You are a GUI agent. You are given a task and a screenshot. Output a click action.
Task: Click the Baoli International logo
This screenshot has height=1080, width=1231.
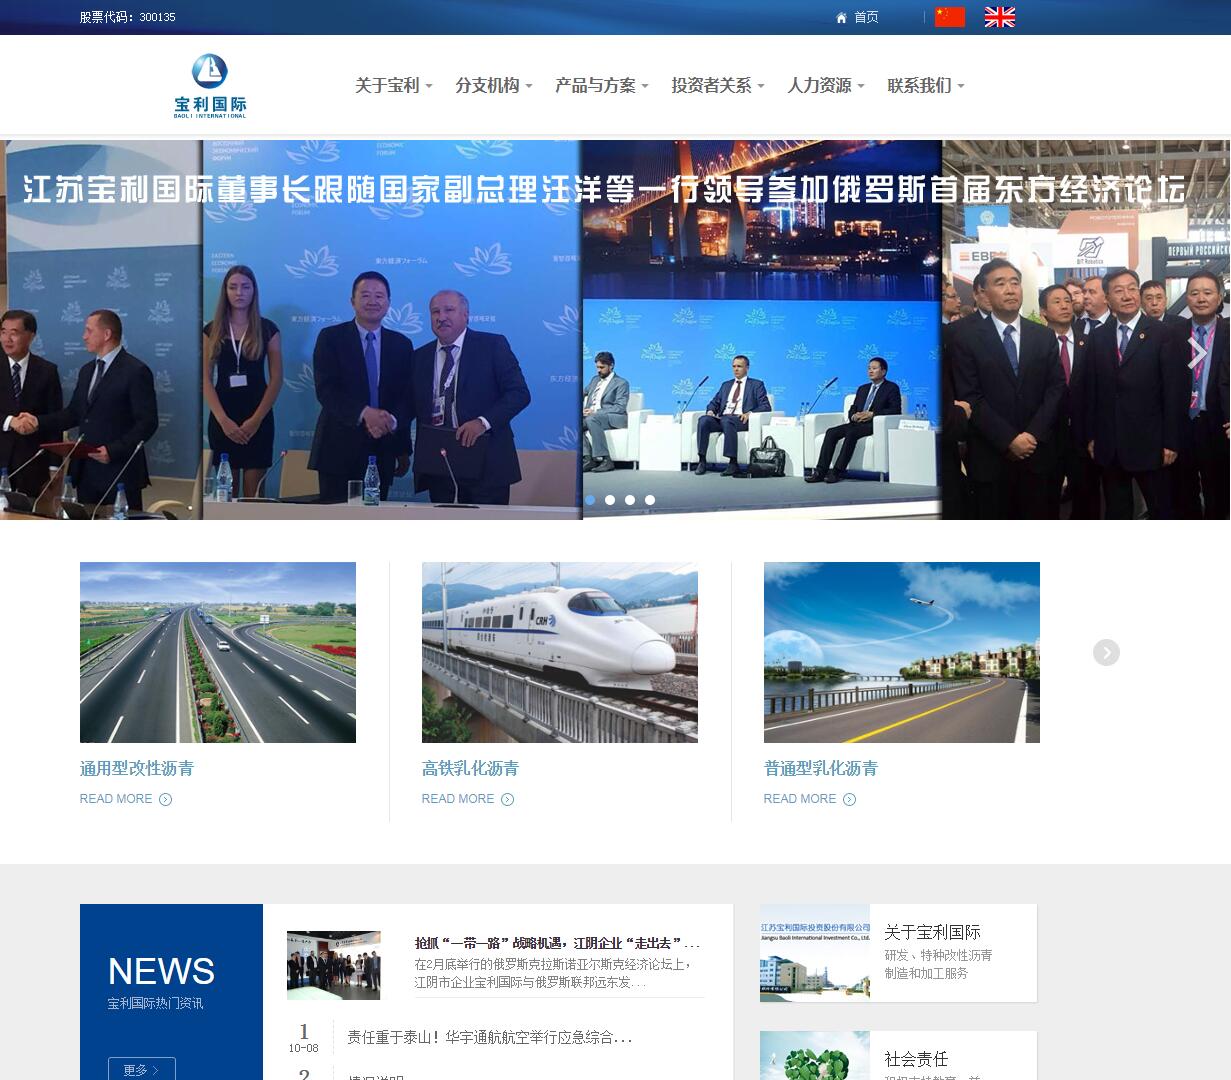(x=210, y=86)
